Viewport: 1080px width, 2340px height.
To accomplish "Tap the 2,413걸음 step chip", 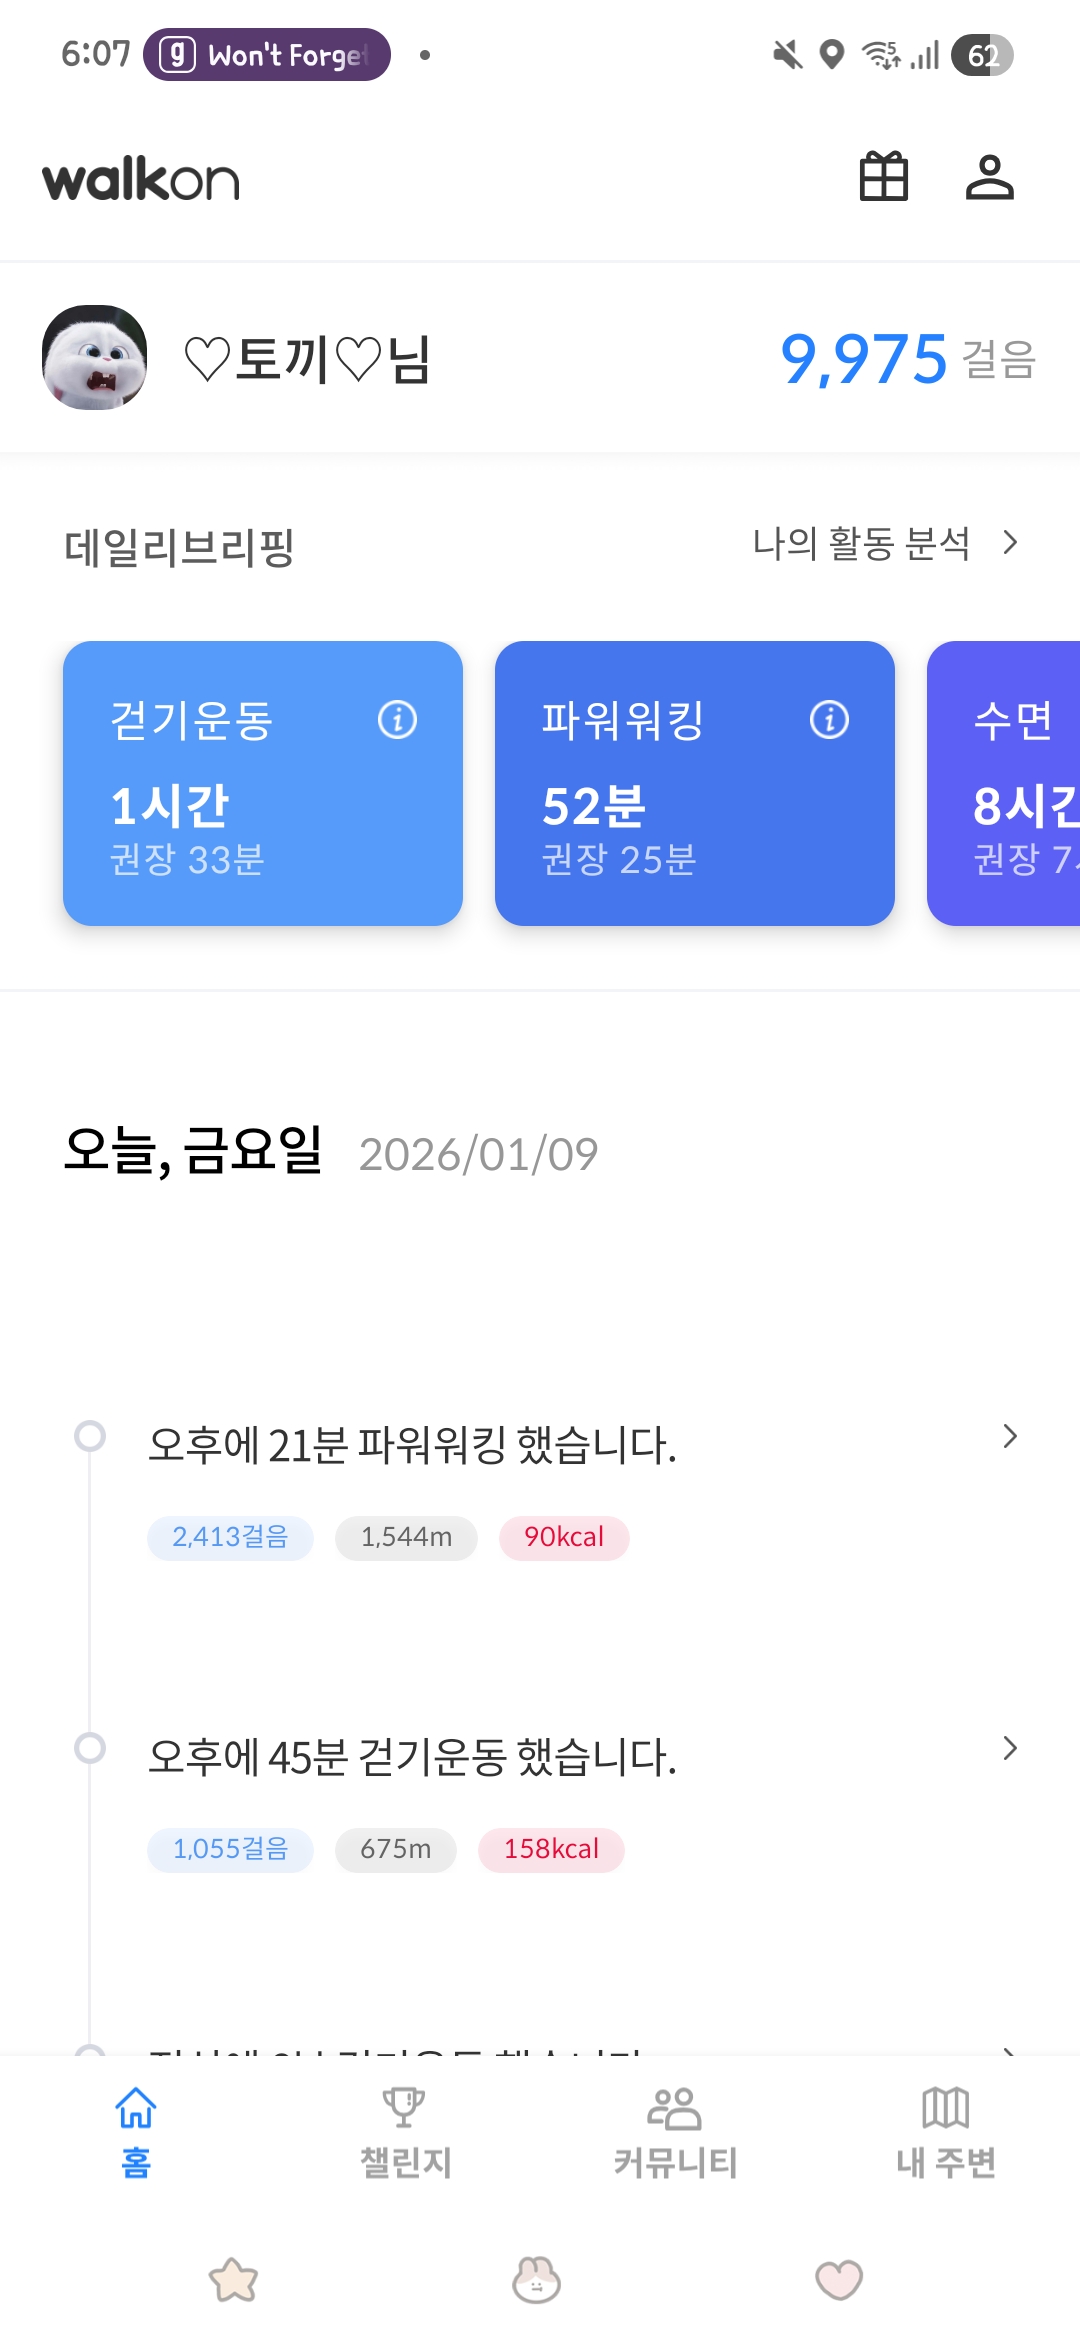I will [x=230, y=1537].
